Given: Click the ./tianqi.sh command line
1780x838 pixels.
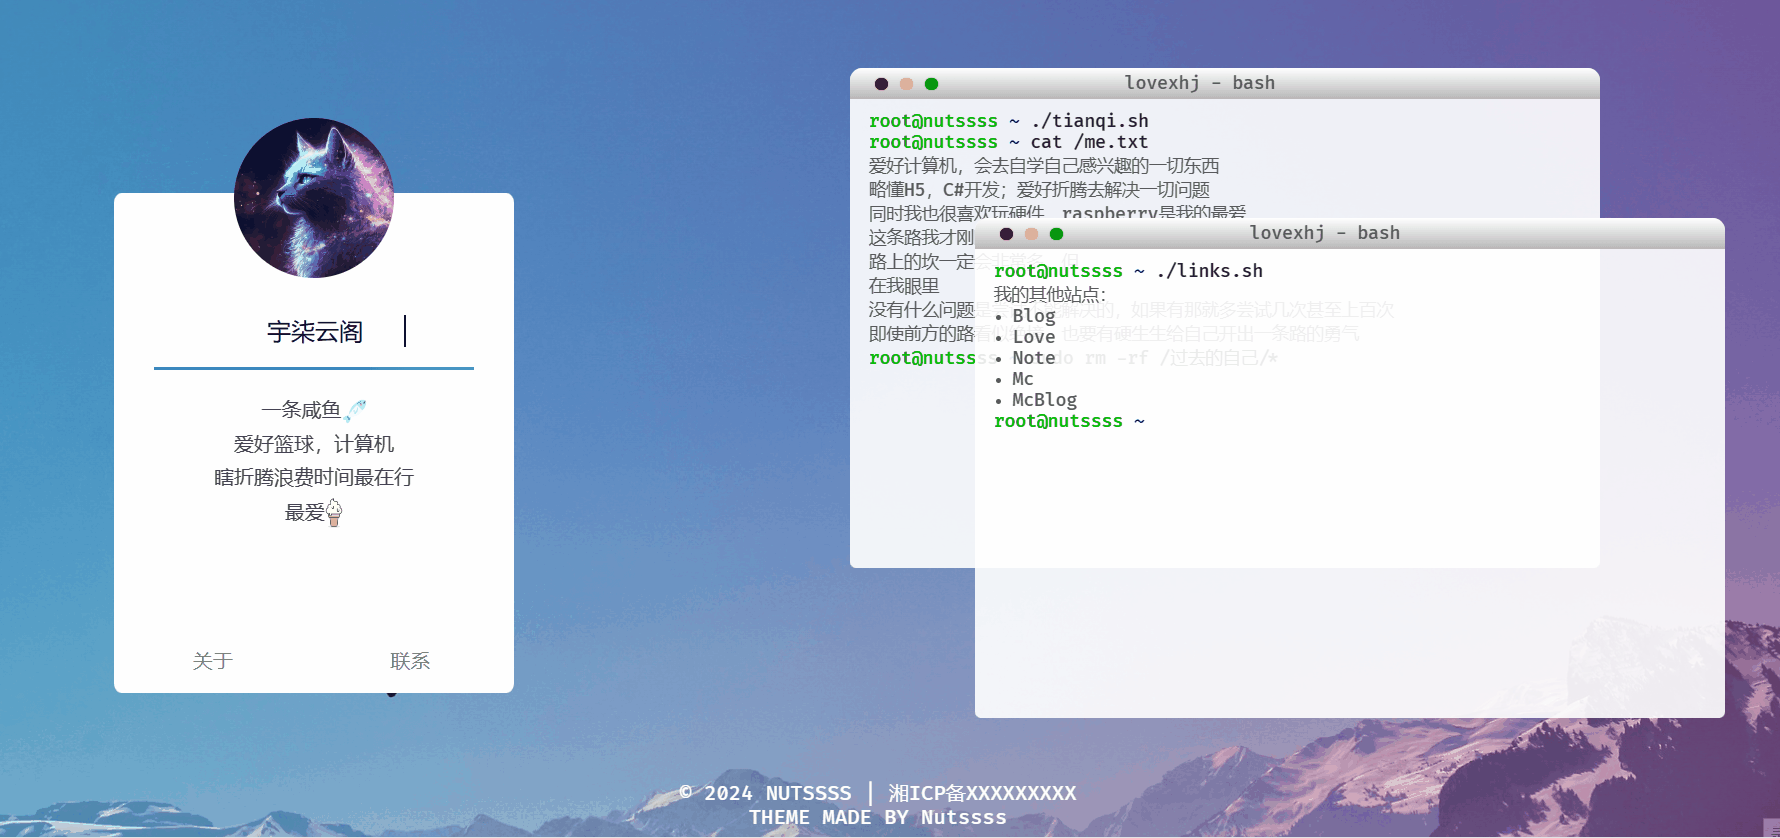Looking at the screenshot, I should [x=1009, y=121].
